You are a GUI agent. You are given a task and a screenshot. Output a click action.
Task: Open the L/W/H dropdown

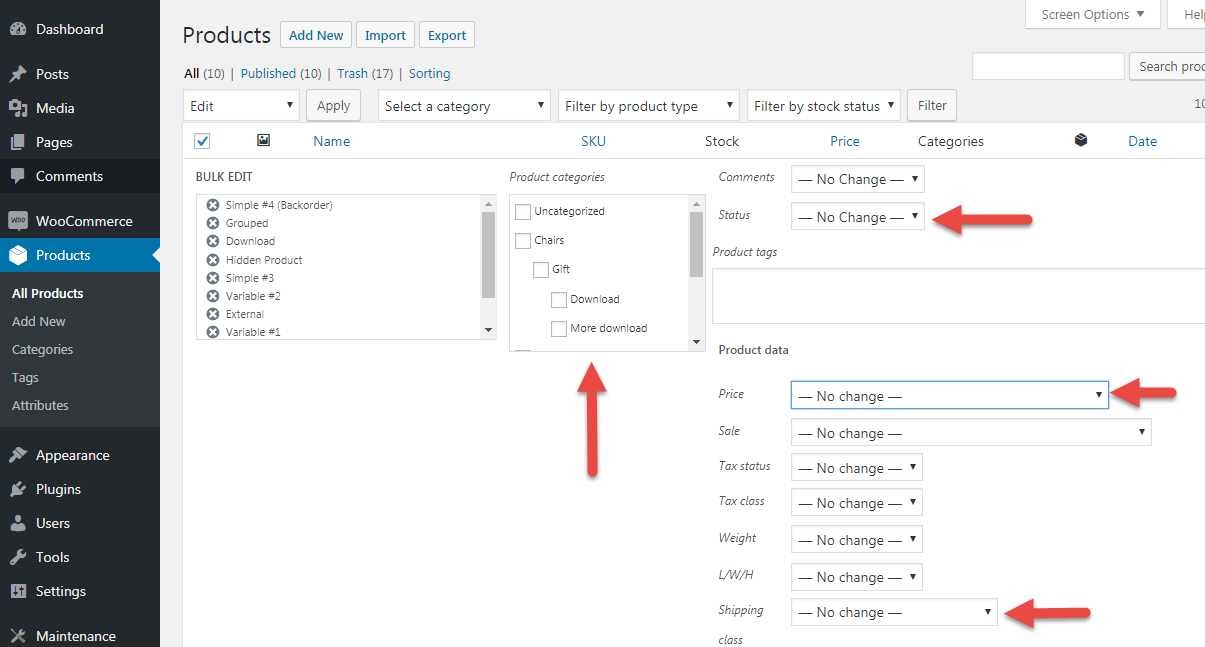[x=856, y=576]
